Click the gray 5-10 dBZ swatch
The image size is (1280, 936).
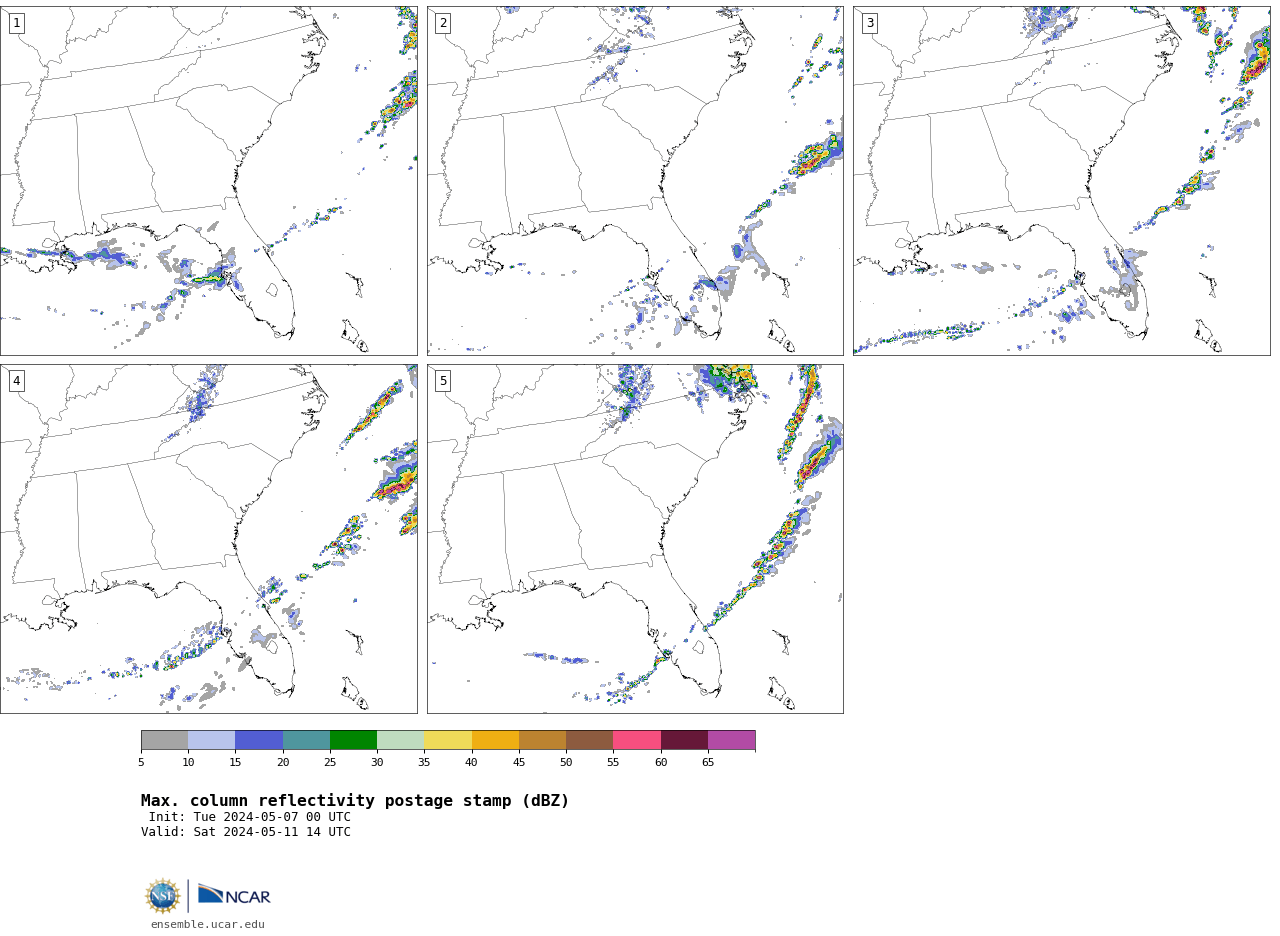click(x=164, y=740)
